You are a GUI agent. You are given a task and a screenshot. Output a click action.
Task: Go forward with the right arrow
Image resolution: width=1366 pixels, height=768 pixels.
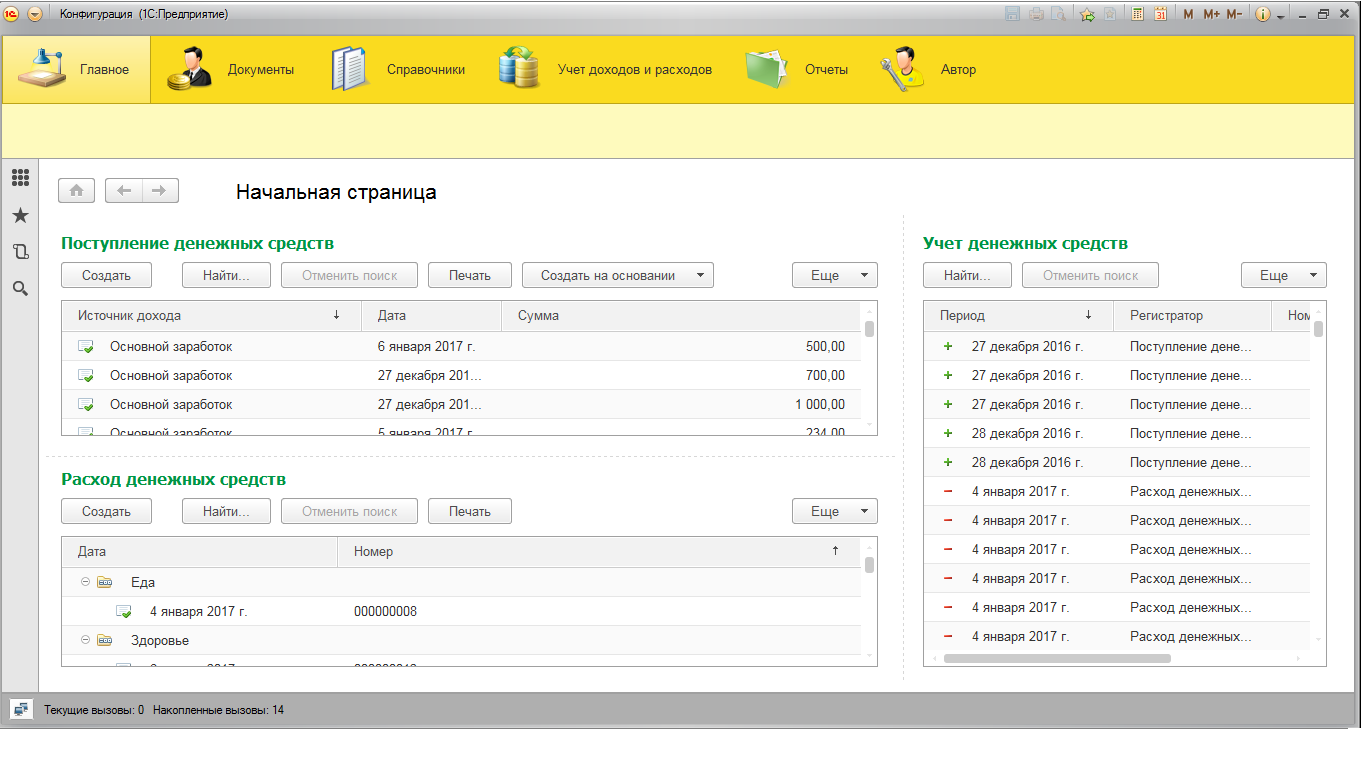160,191
